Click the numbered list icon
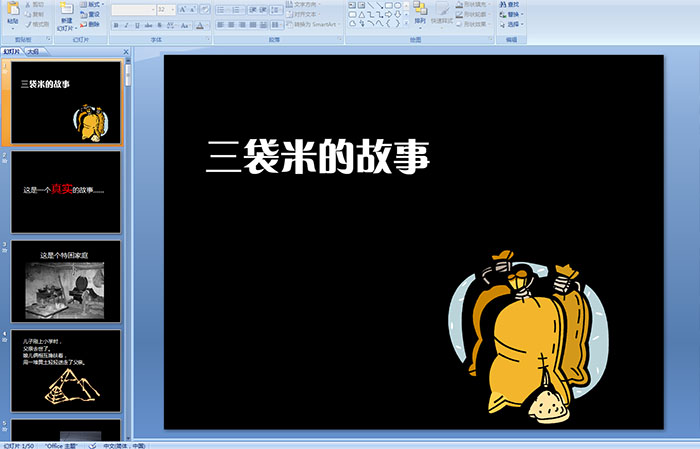 (238, 9)
